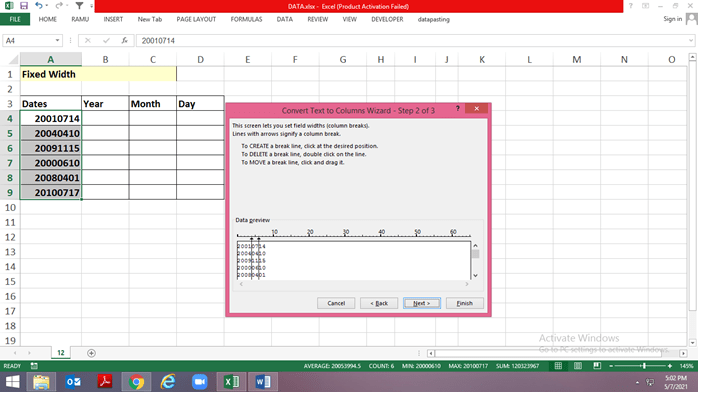Viewport: 725px width, 417px height.
Task: Click the Filter funnel icon in quick access toolbar
Action: (x=79, y=6)
